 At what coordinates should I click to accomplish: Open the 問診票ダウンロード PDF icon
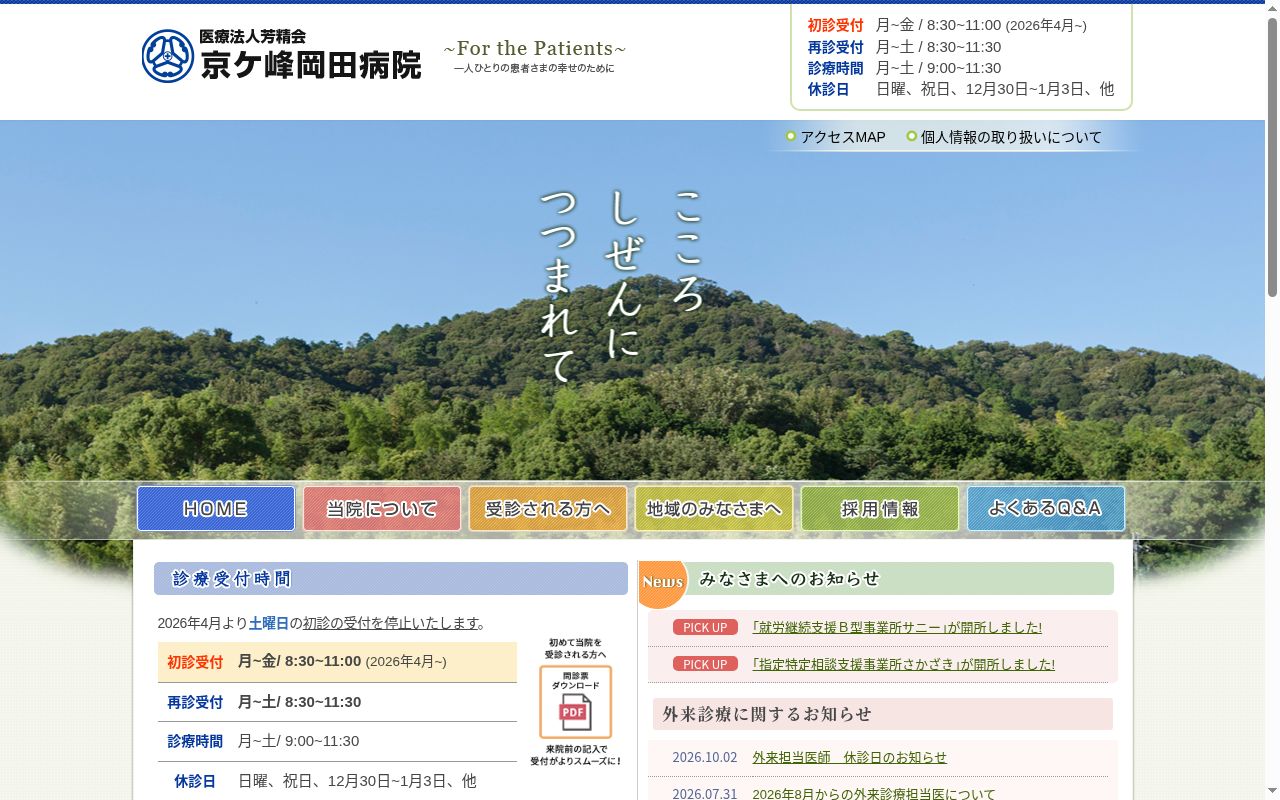point(575,702)
